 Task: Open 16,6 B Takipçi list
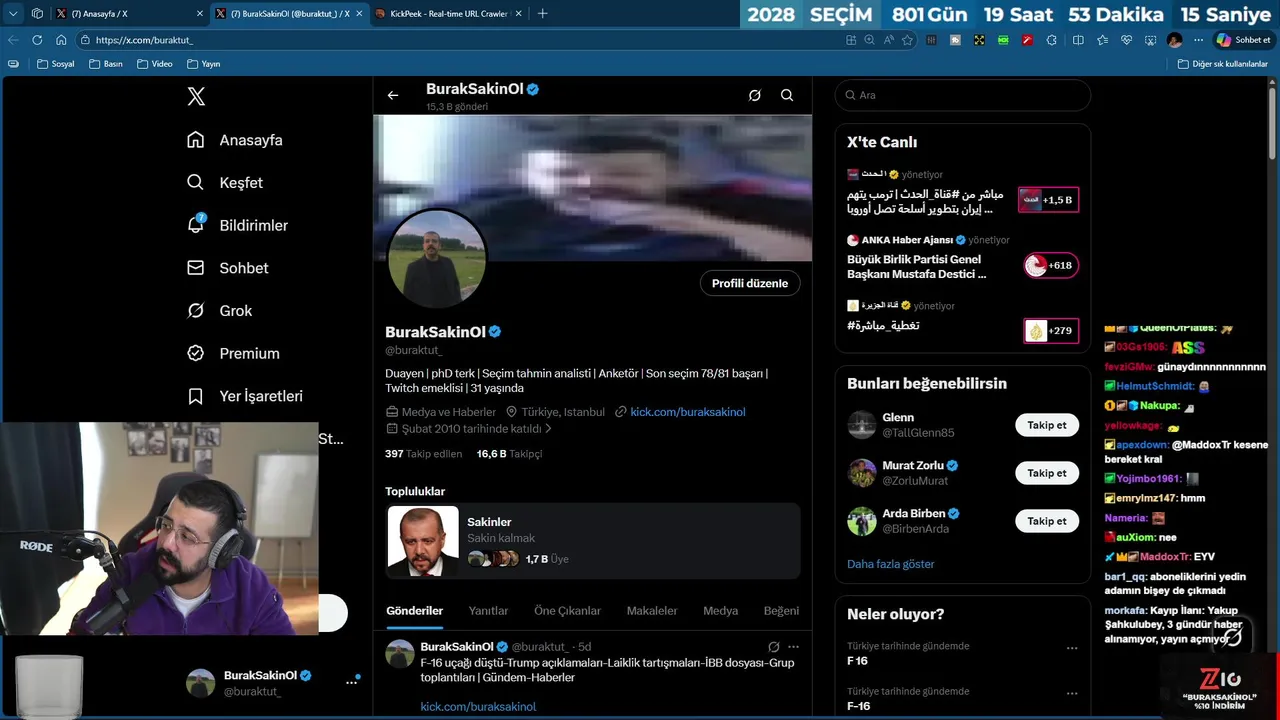[x=509, y=454]
